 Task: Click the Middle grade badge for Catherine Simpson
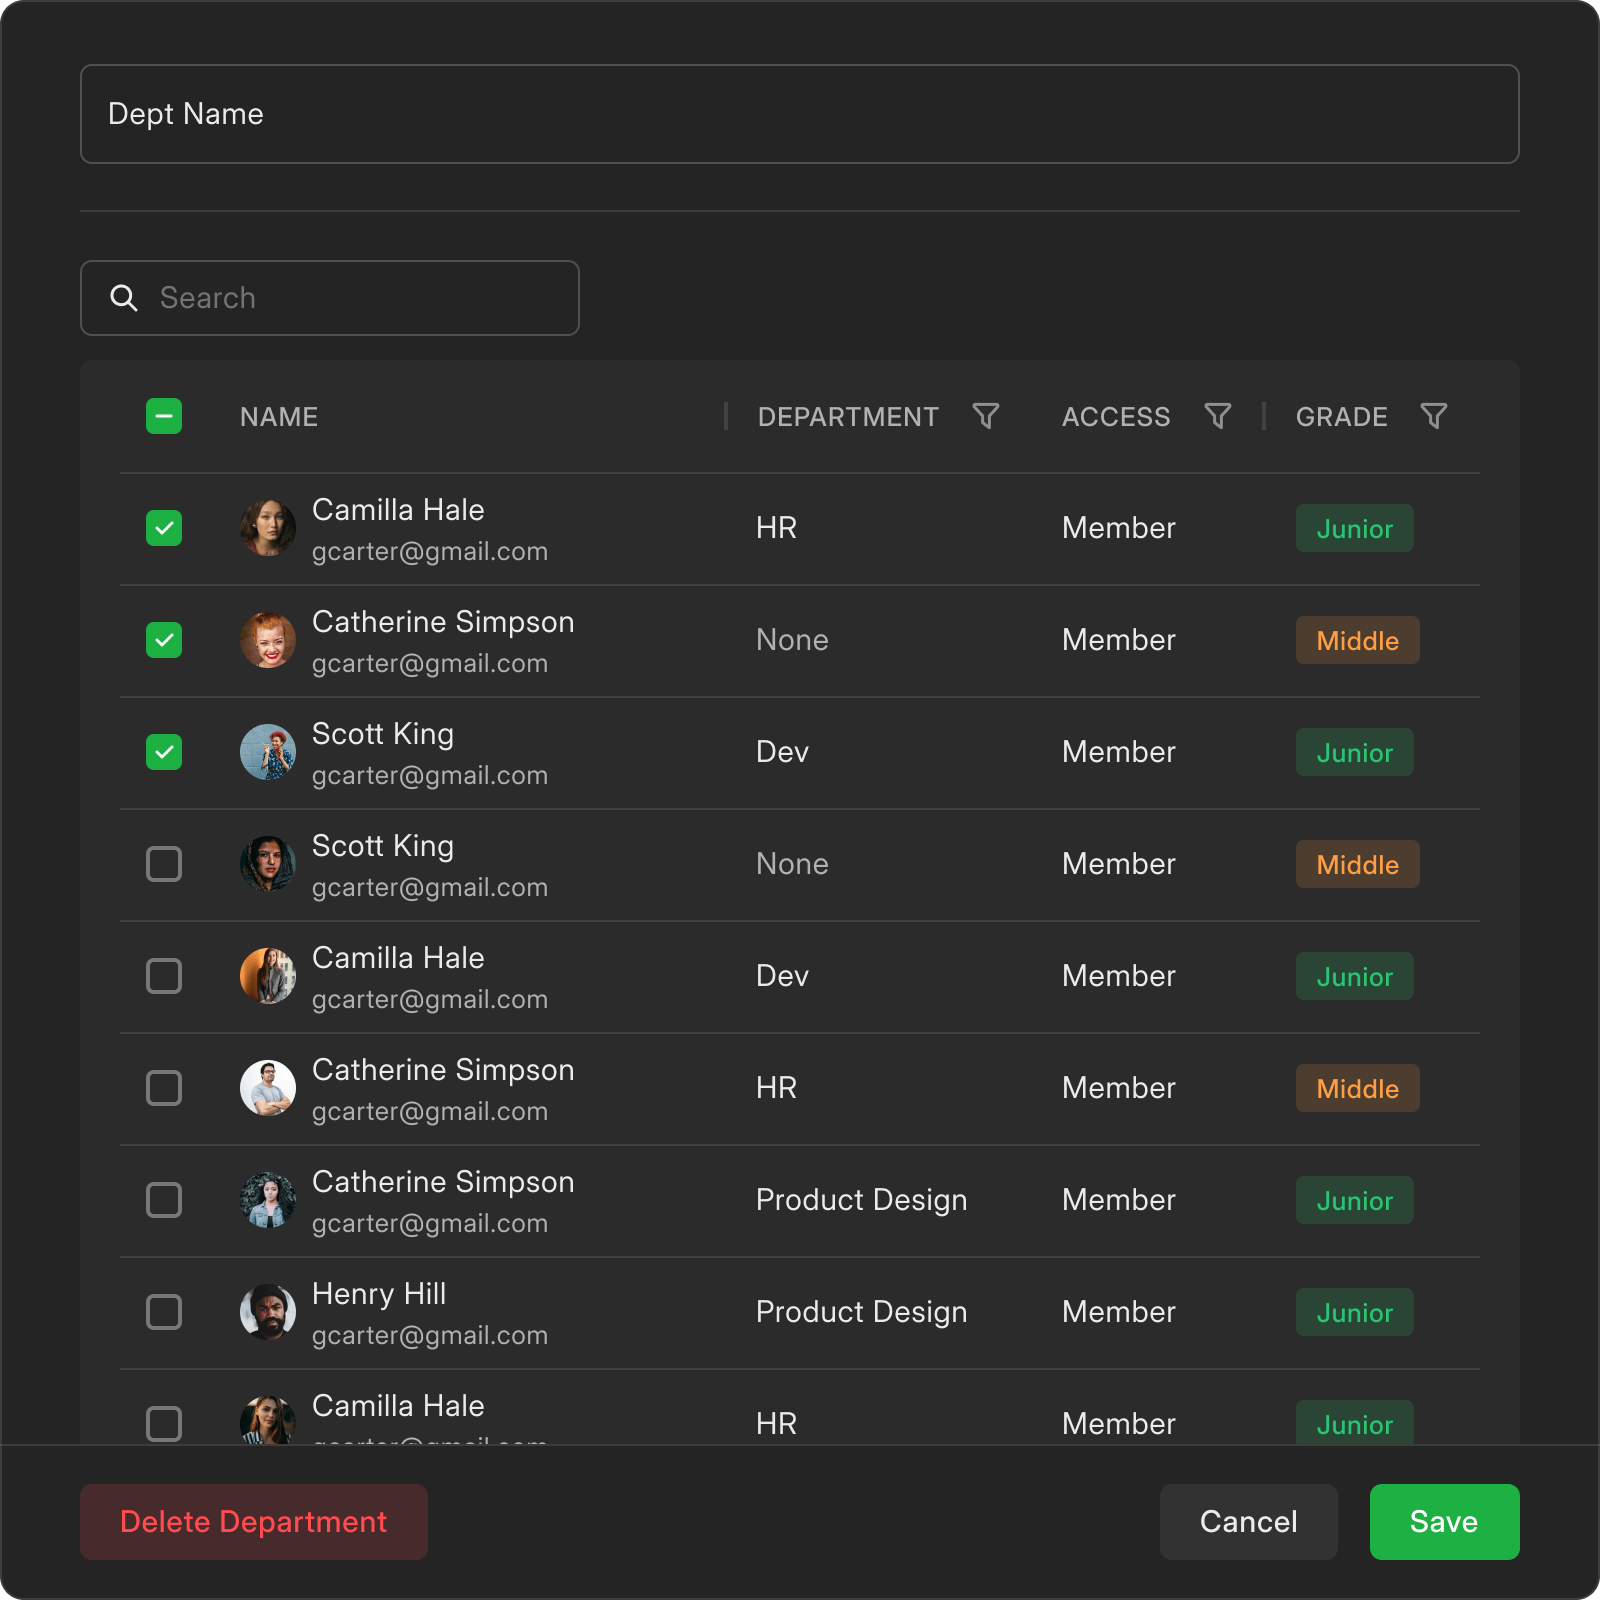tap(1357, 641)
